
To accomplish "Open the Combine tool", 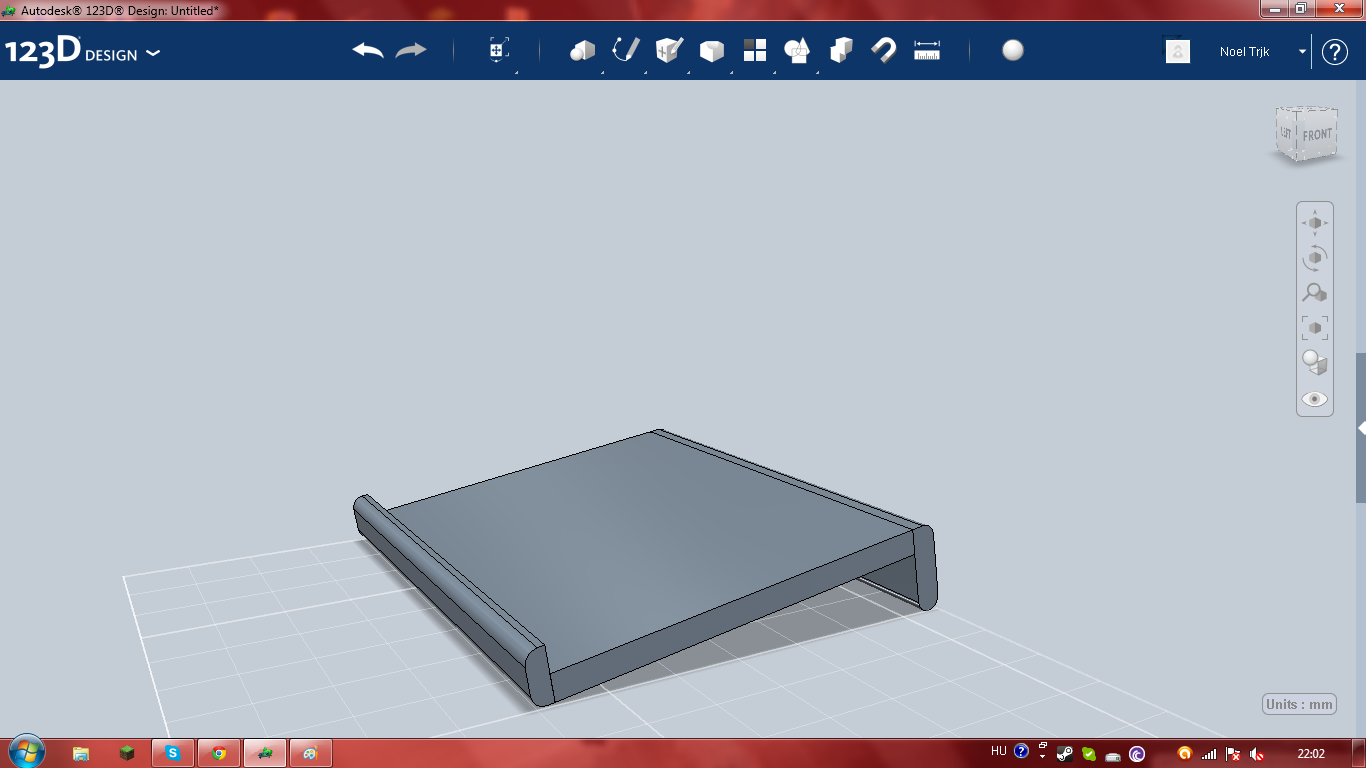I will [841, 50].
